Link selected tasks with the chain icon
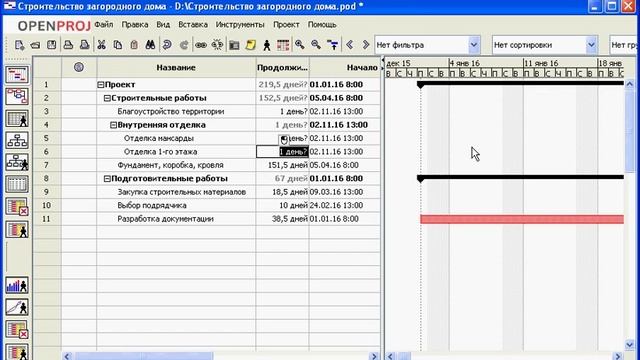The width and height of the screenshot is (640, 360). (201, 45)
